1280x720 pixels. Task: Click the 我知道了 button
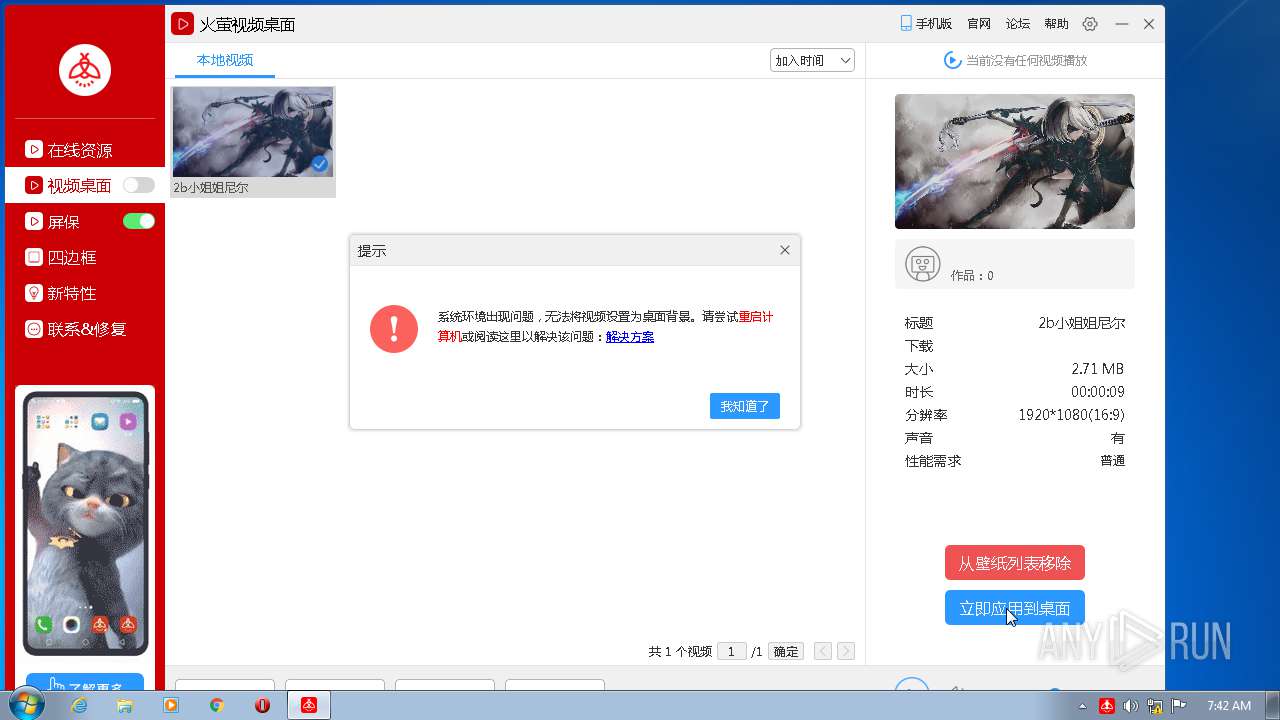(x=745, y=406)
